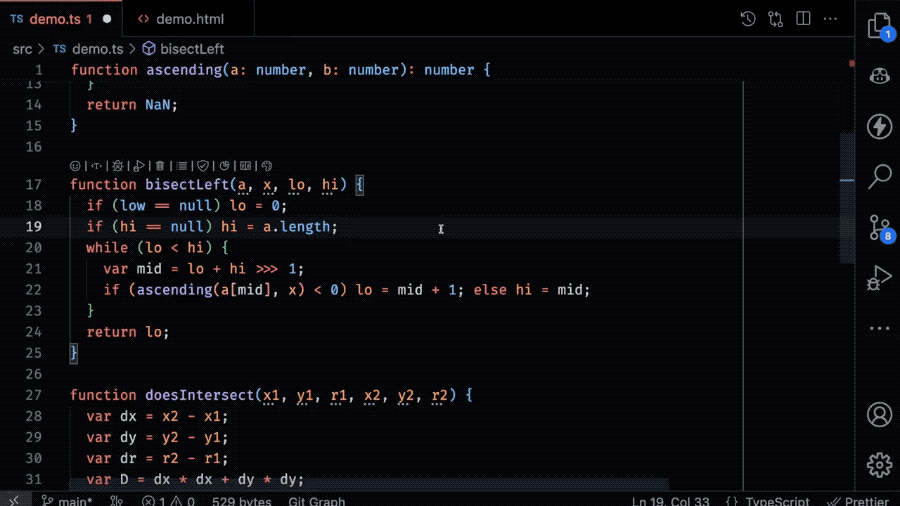900x506 pixels.
Task: Open the Search view in activity bar
Action: click(x=879, y=176)
